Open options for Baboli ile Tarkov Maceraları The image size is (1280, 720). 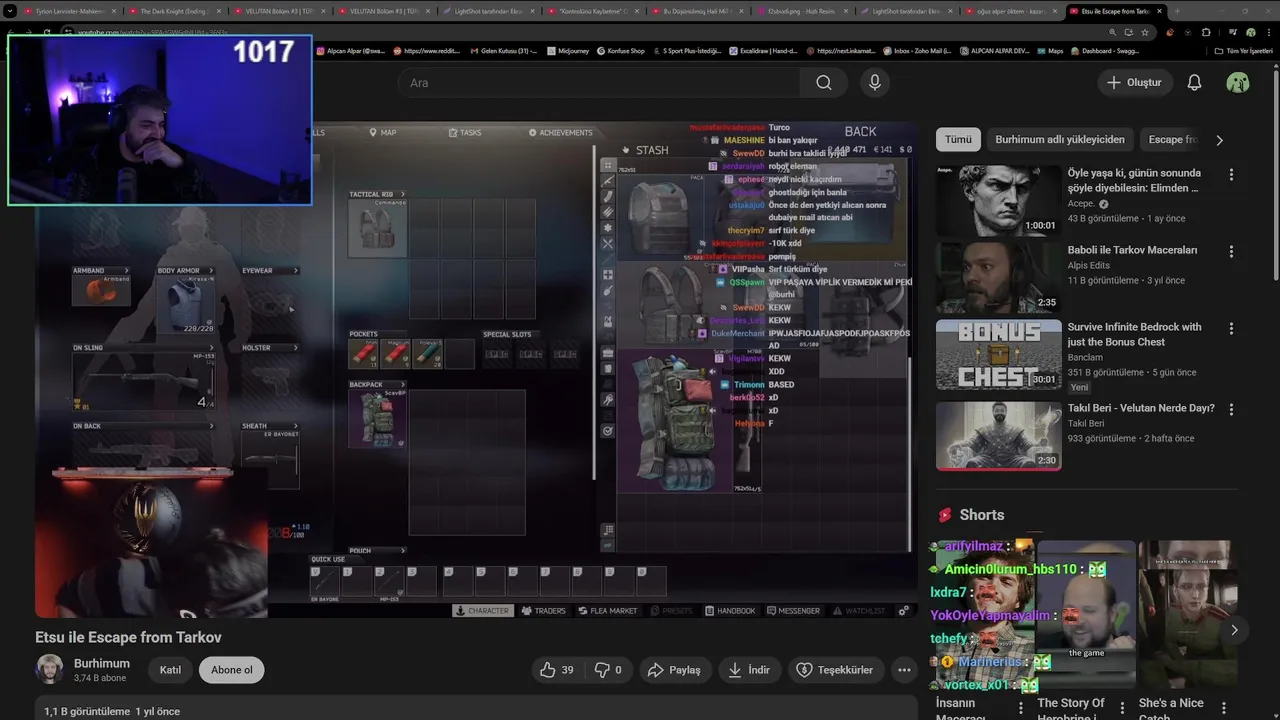1231,251
